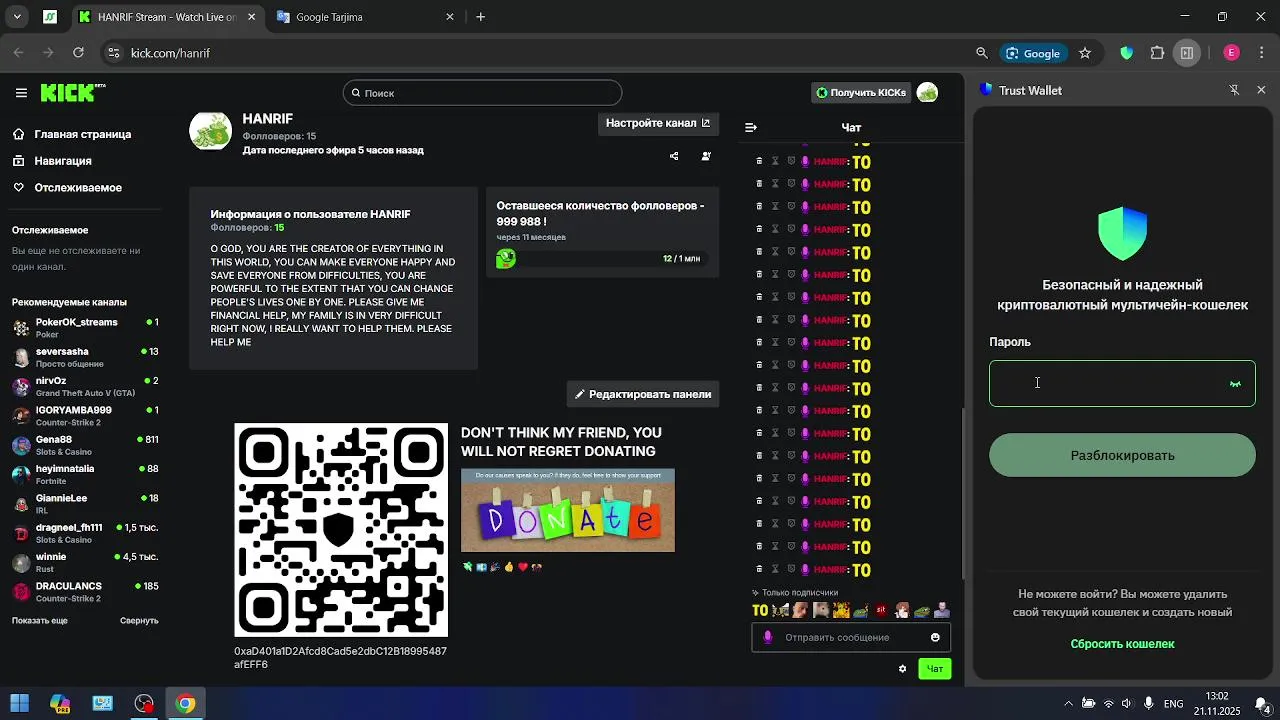Reload the page
Image resolution: width=1280 pixels, height=720 pixels.
pyautogui.click(x=78, y=53)
